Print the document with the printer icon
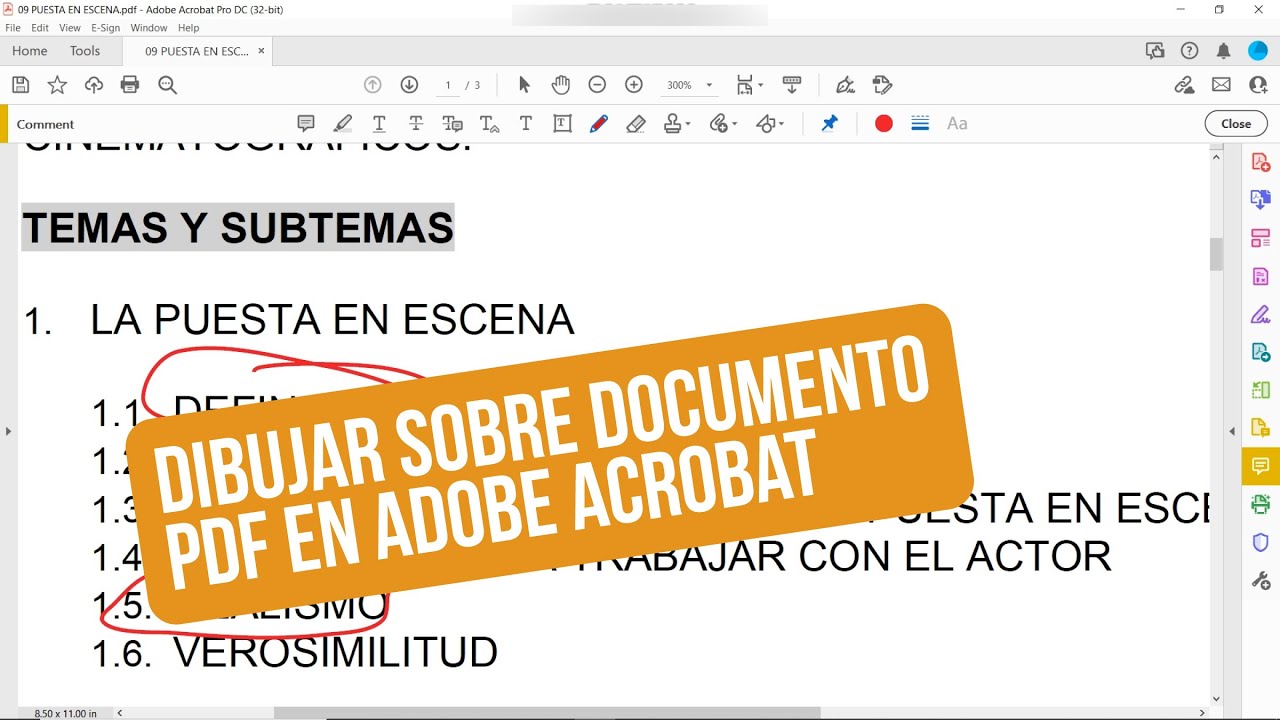1280x720 pixels. (130, 85)
